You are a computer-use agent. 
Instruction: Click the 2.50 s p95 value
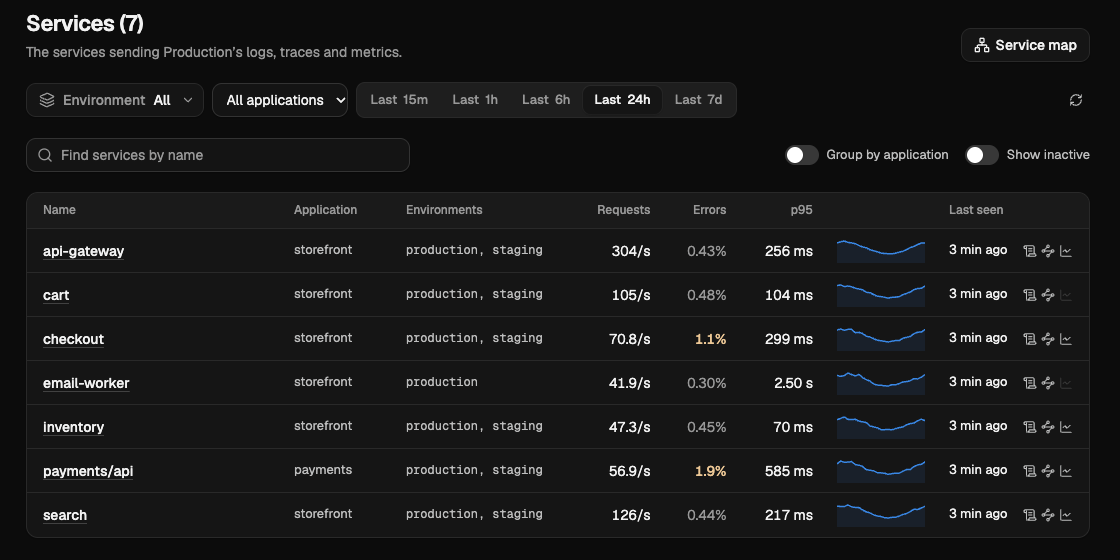(794, 384)
